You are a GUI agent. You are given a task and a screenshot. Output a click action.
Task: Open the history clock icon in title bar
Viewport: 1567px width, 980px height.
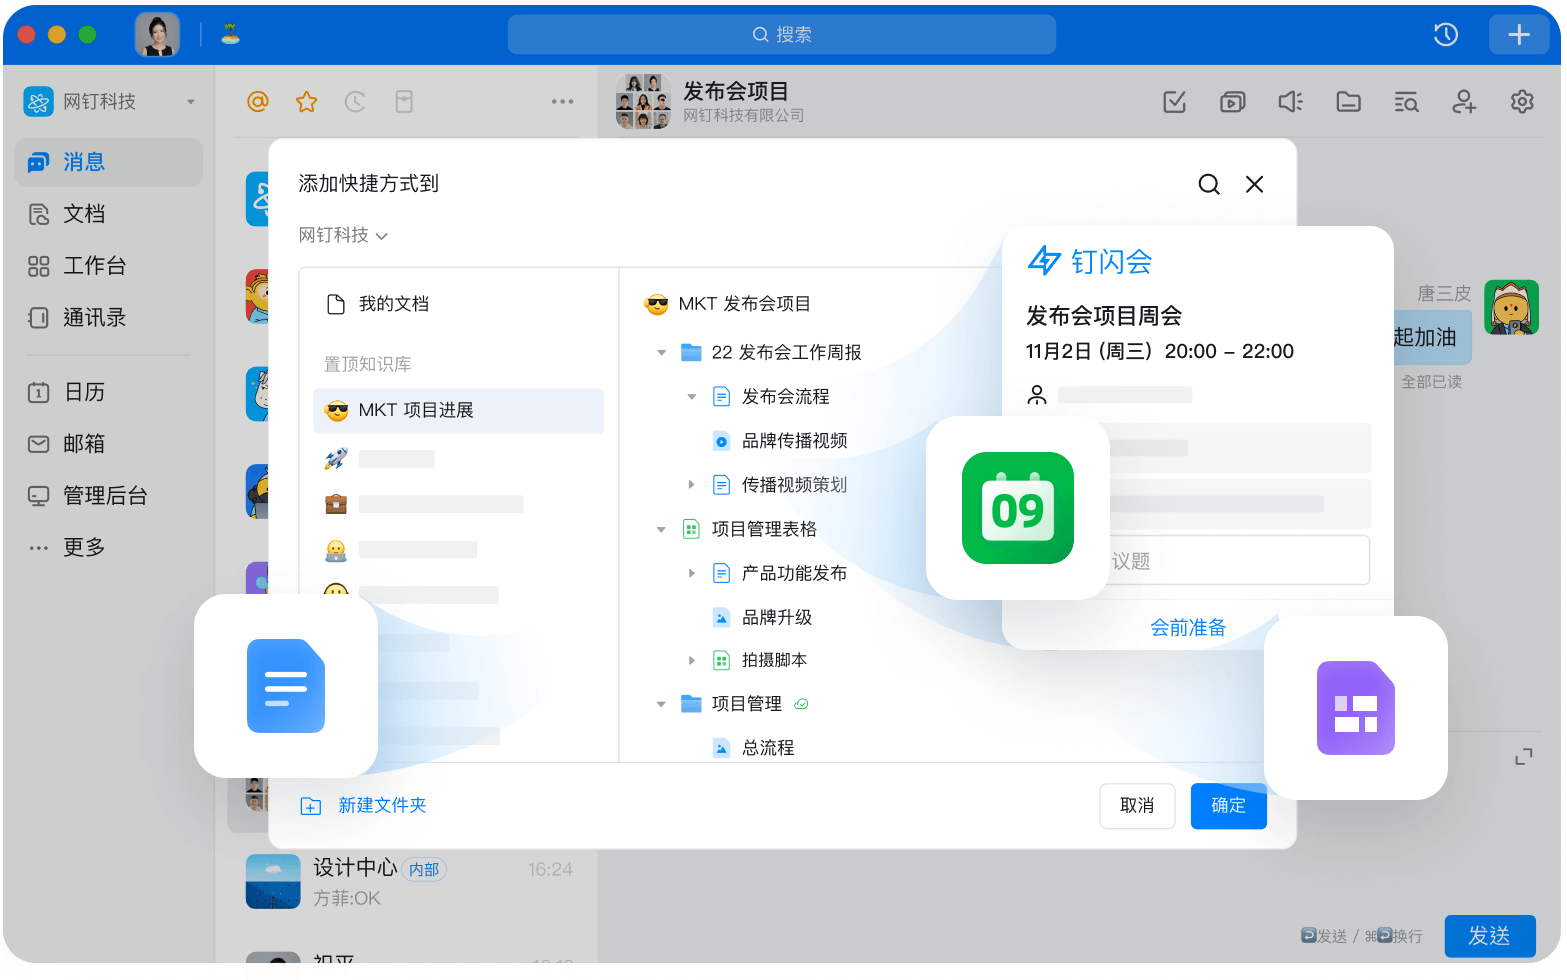pyautogui.click(x=1445, y=35)
